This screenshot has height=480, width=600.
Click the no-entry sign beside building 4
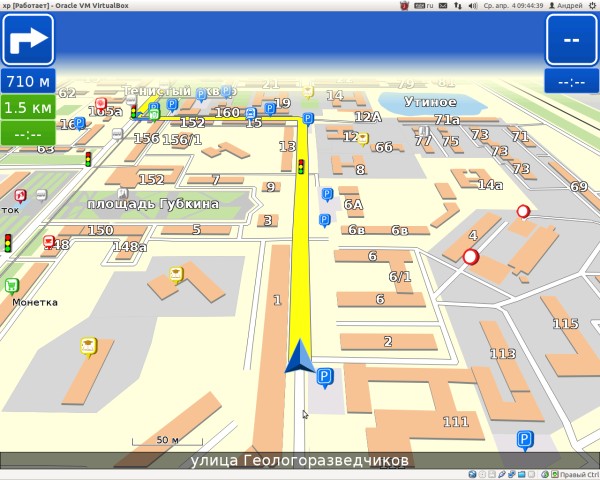click(471, 257)
